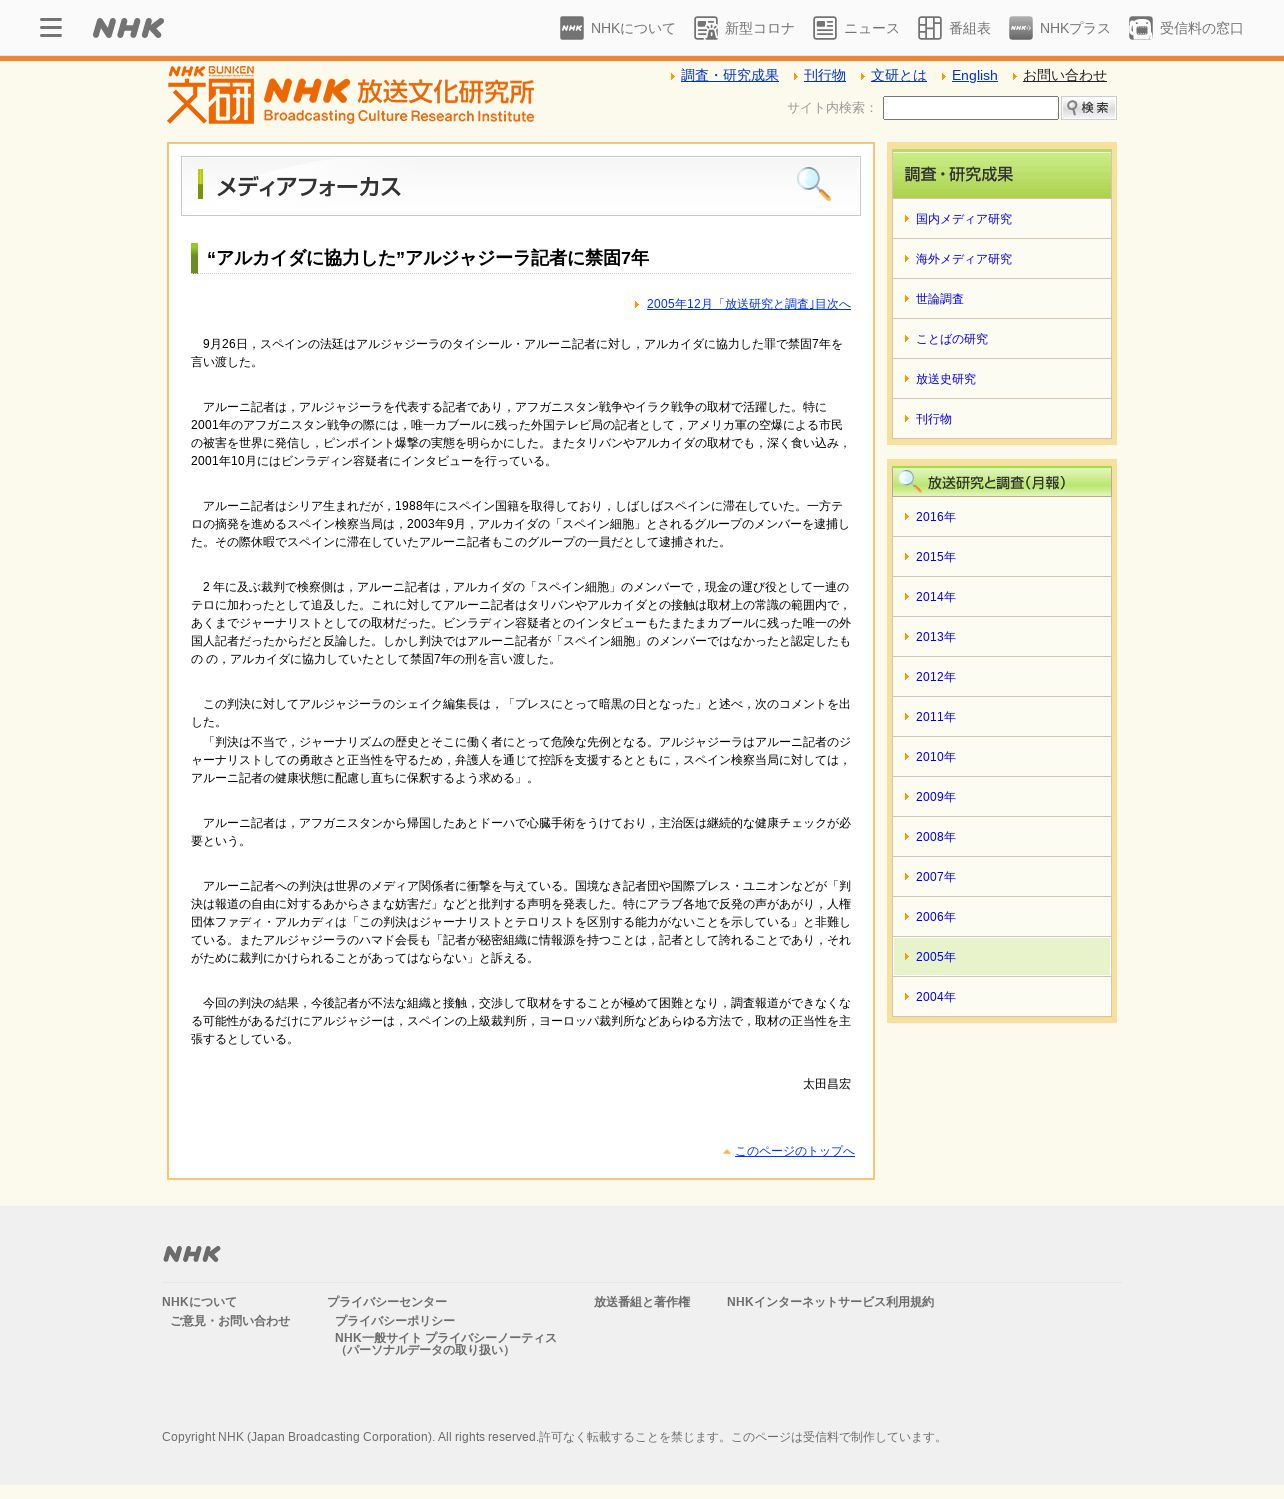Open 海外メディア研究 in sidebar
This screenshot has width=1284, height=1499.
click(x=1002, y=259)
